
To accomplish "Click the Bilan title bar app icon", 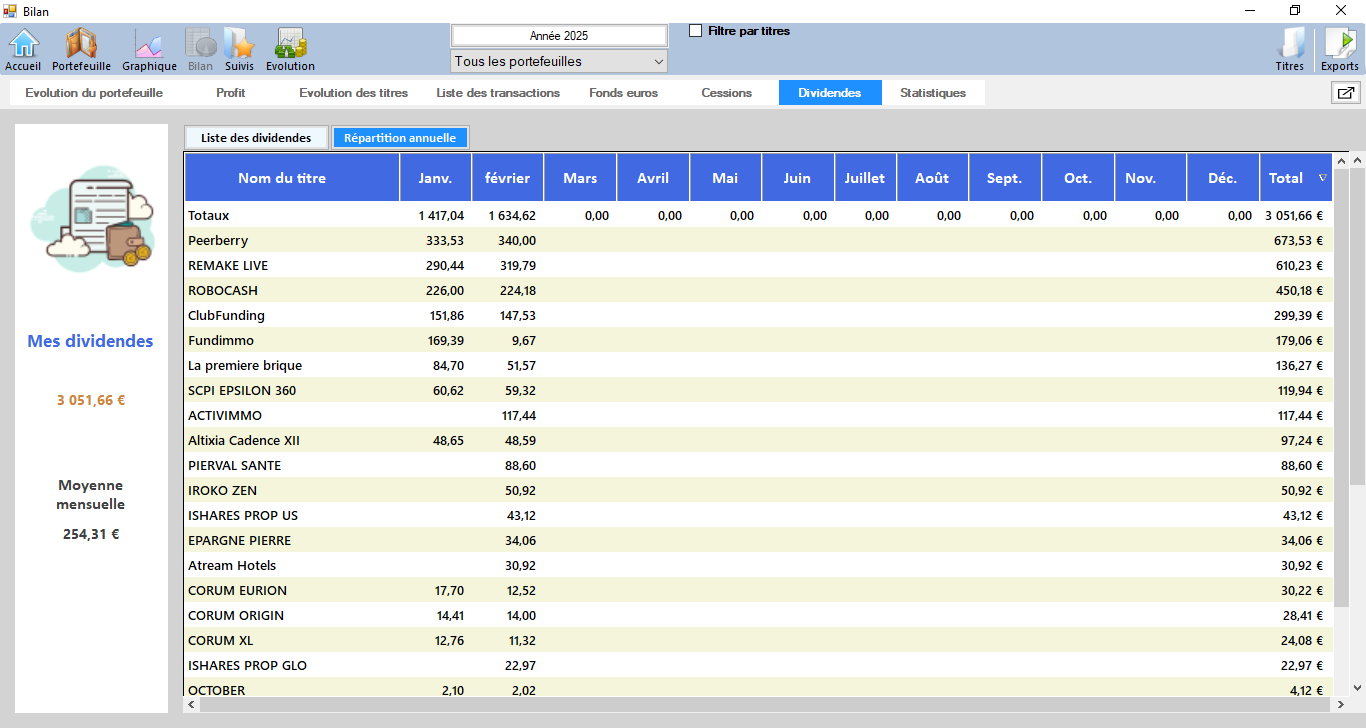I will pos(10,10).
